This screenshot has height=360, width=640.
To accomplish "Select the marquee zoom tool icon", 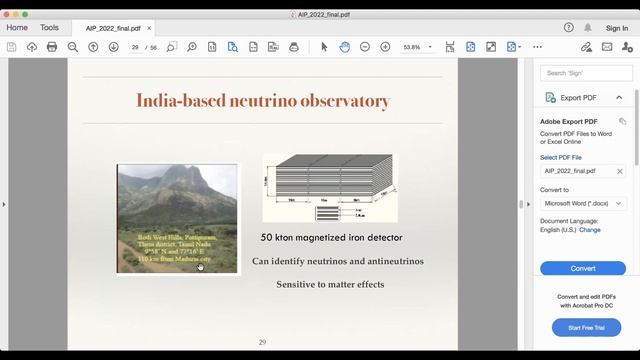I will (171, 47).
